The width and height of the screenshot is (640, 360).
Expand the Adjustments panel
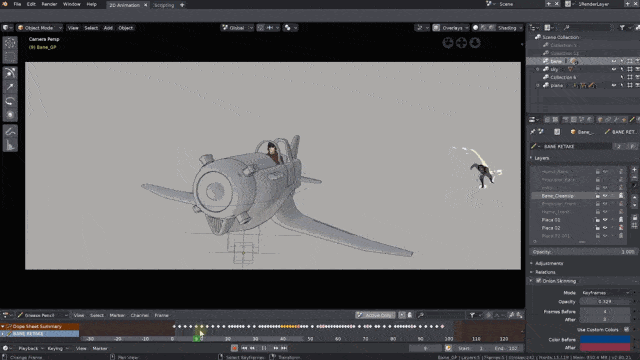[x=549, y=263]
